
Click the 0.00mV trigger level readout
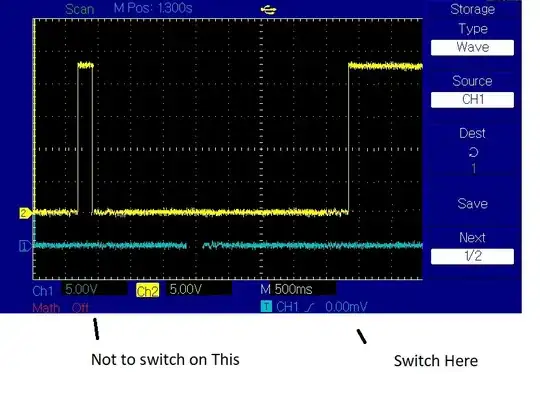click(346, 307)
